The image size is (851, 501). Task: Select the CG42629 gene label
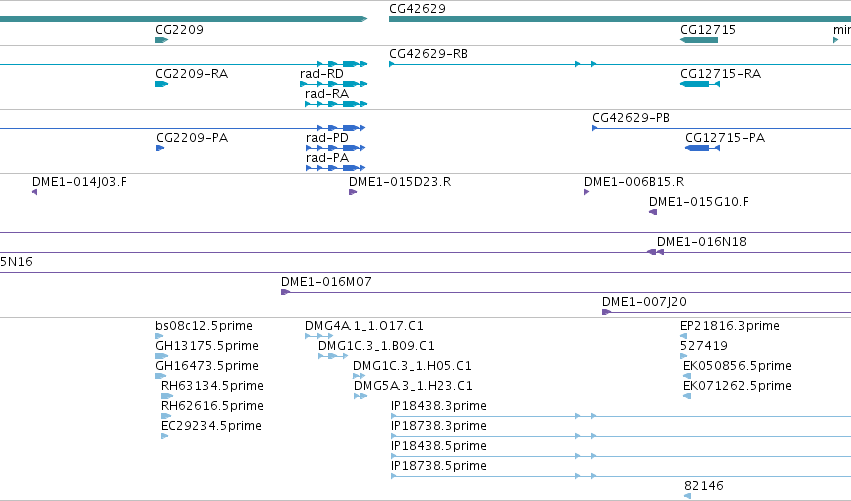coord(417,9)
